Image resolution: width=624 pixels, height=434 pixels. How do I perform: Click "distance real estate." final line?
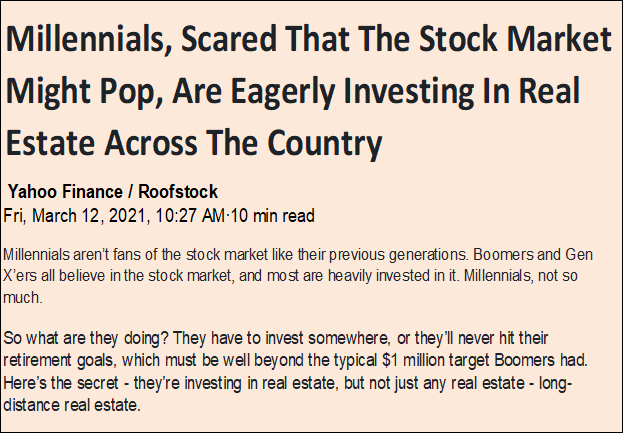click(x=72, y=406)
